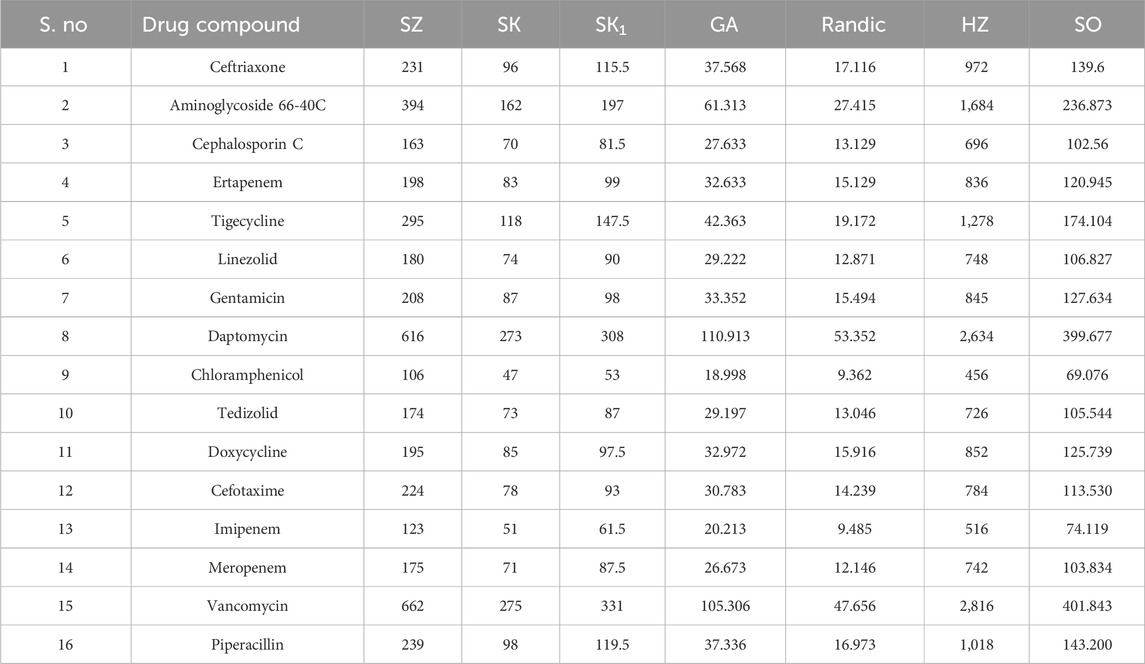Click the Chloramphenicol compound cell
Image resolution: width=1145 pixels, height=664 pixels.
coord(247,375)
